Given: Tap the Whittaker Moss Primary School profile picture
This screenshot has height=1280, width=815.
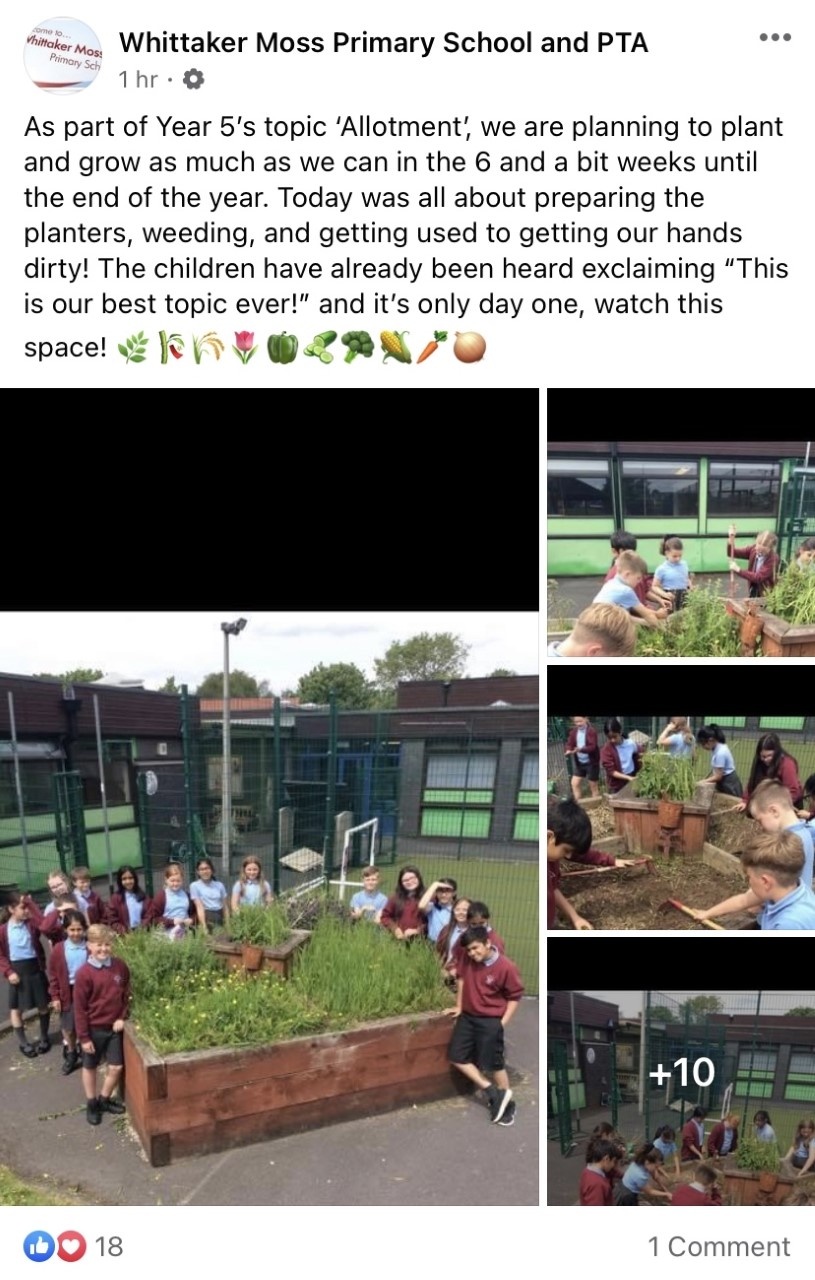Looking at the screenshot, I should [x=62, y=56].
